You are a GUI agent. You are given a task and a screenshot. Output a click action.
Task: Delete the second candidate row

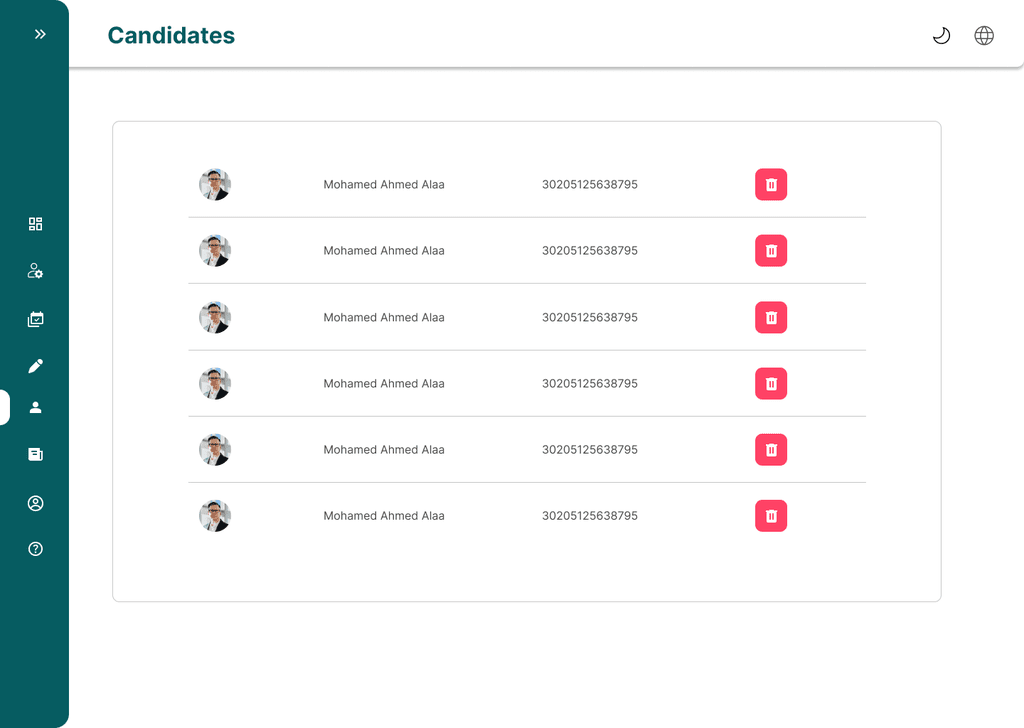[x=771, y=251]
